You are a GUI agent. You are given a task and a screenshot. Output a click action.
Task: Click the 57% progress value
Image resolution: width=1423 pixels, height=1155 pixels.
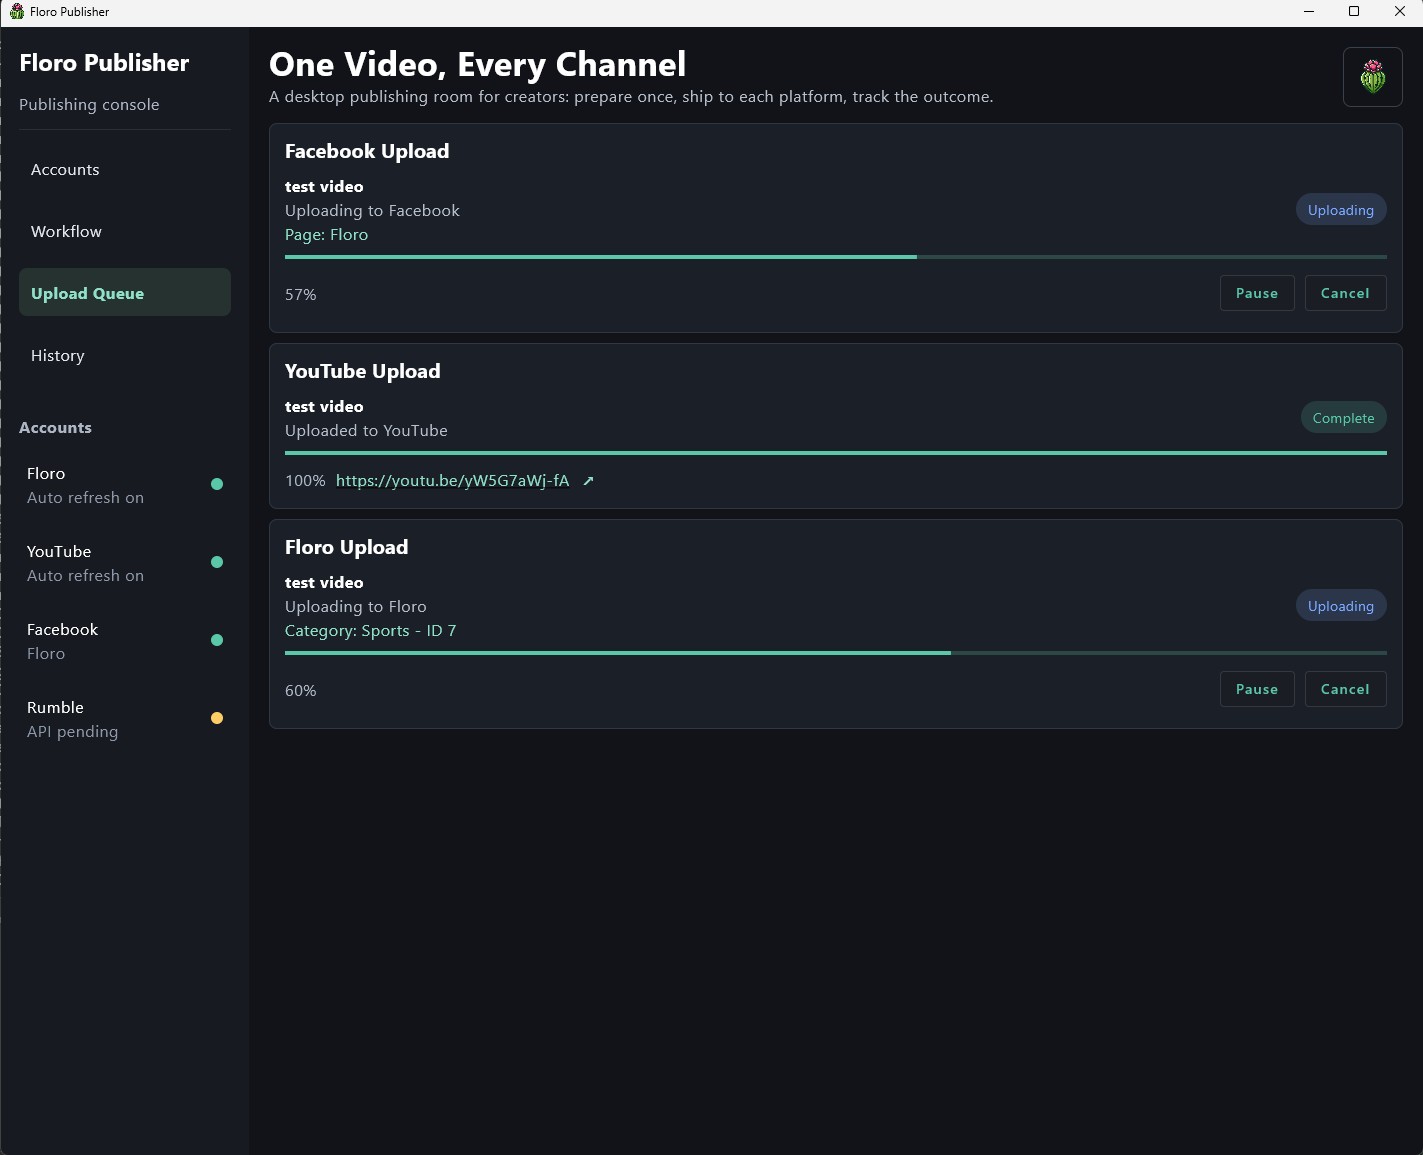300,295
